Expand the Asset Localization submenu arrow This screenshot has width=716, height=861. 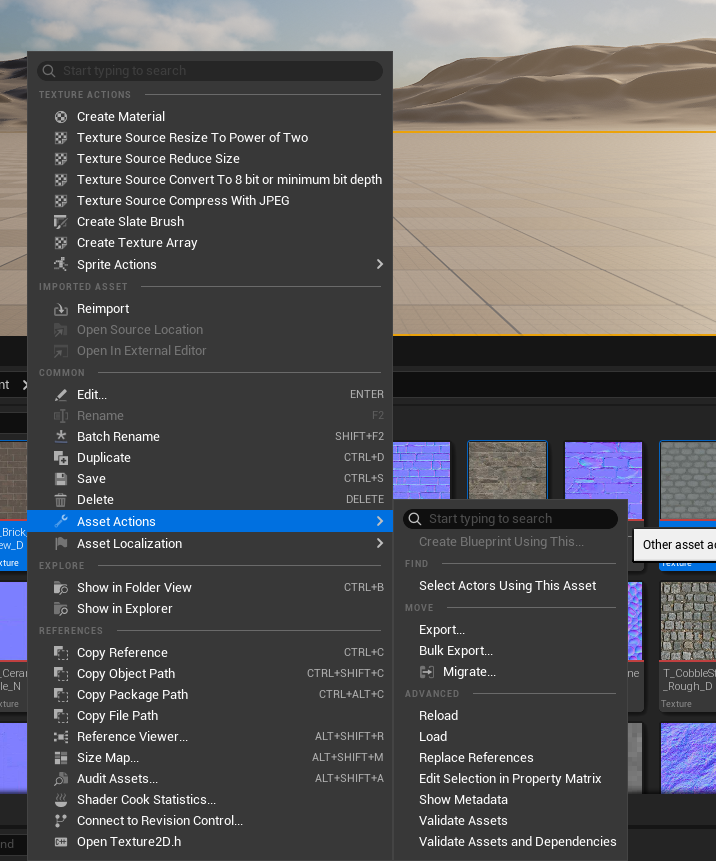[380, 544]
